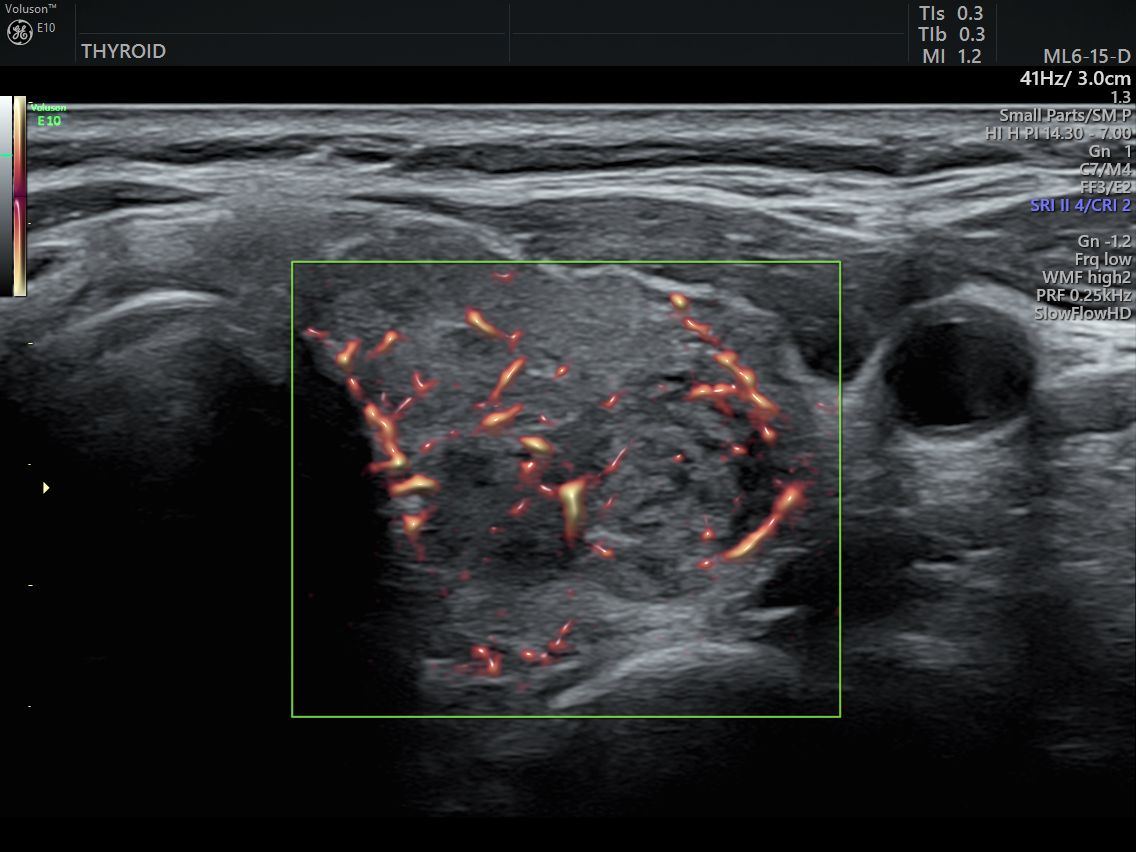Click the TIs 0.3 thermal index readout

(x=951, y=13)
